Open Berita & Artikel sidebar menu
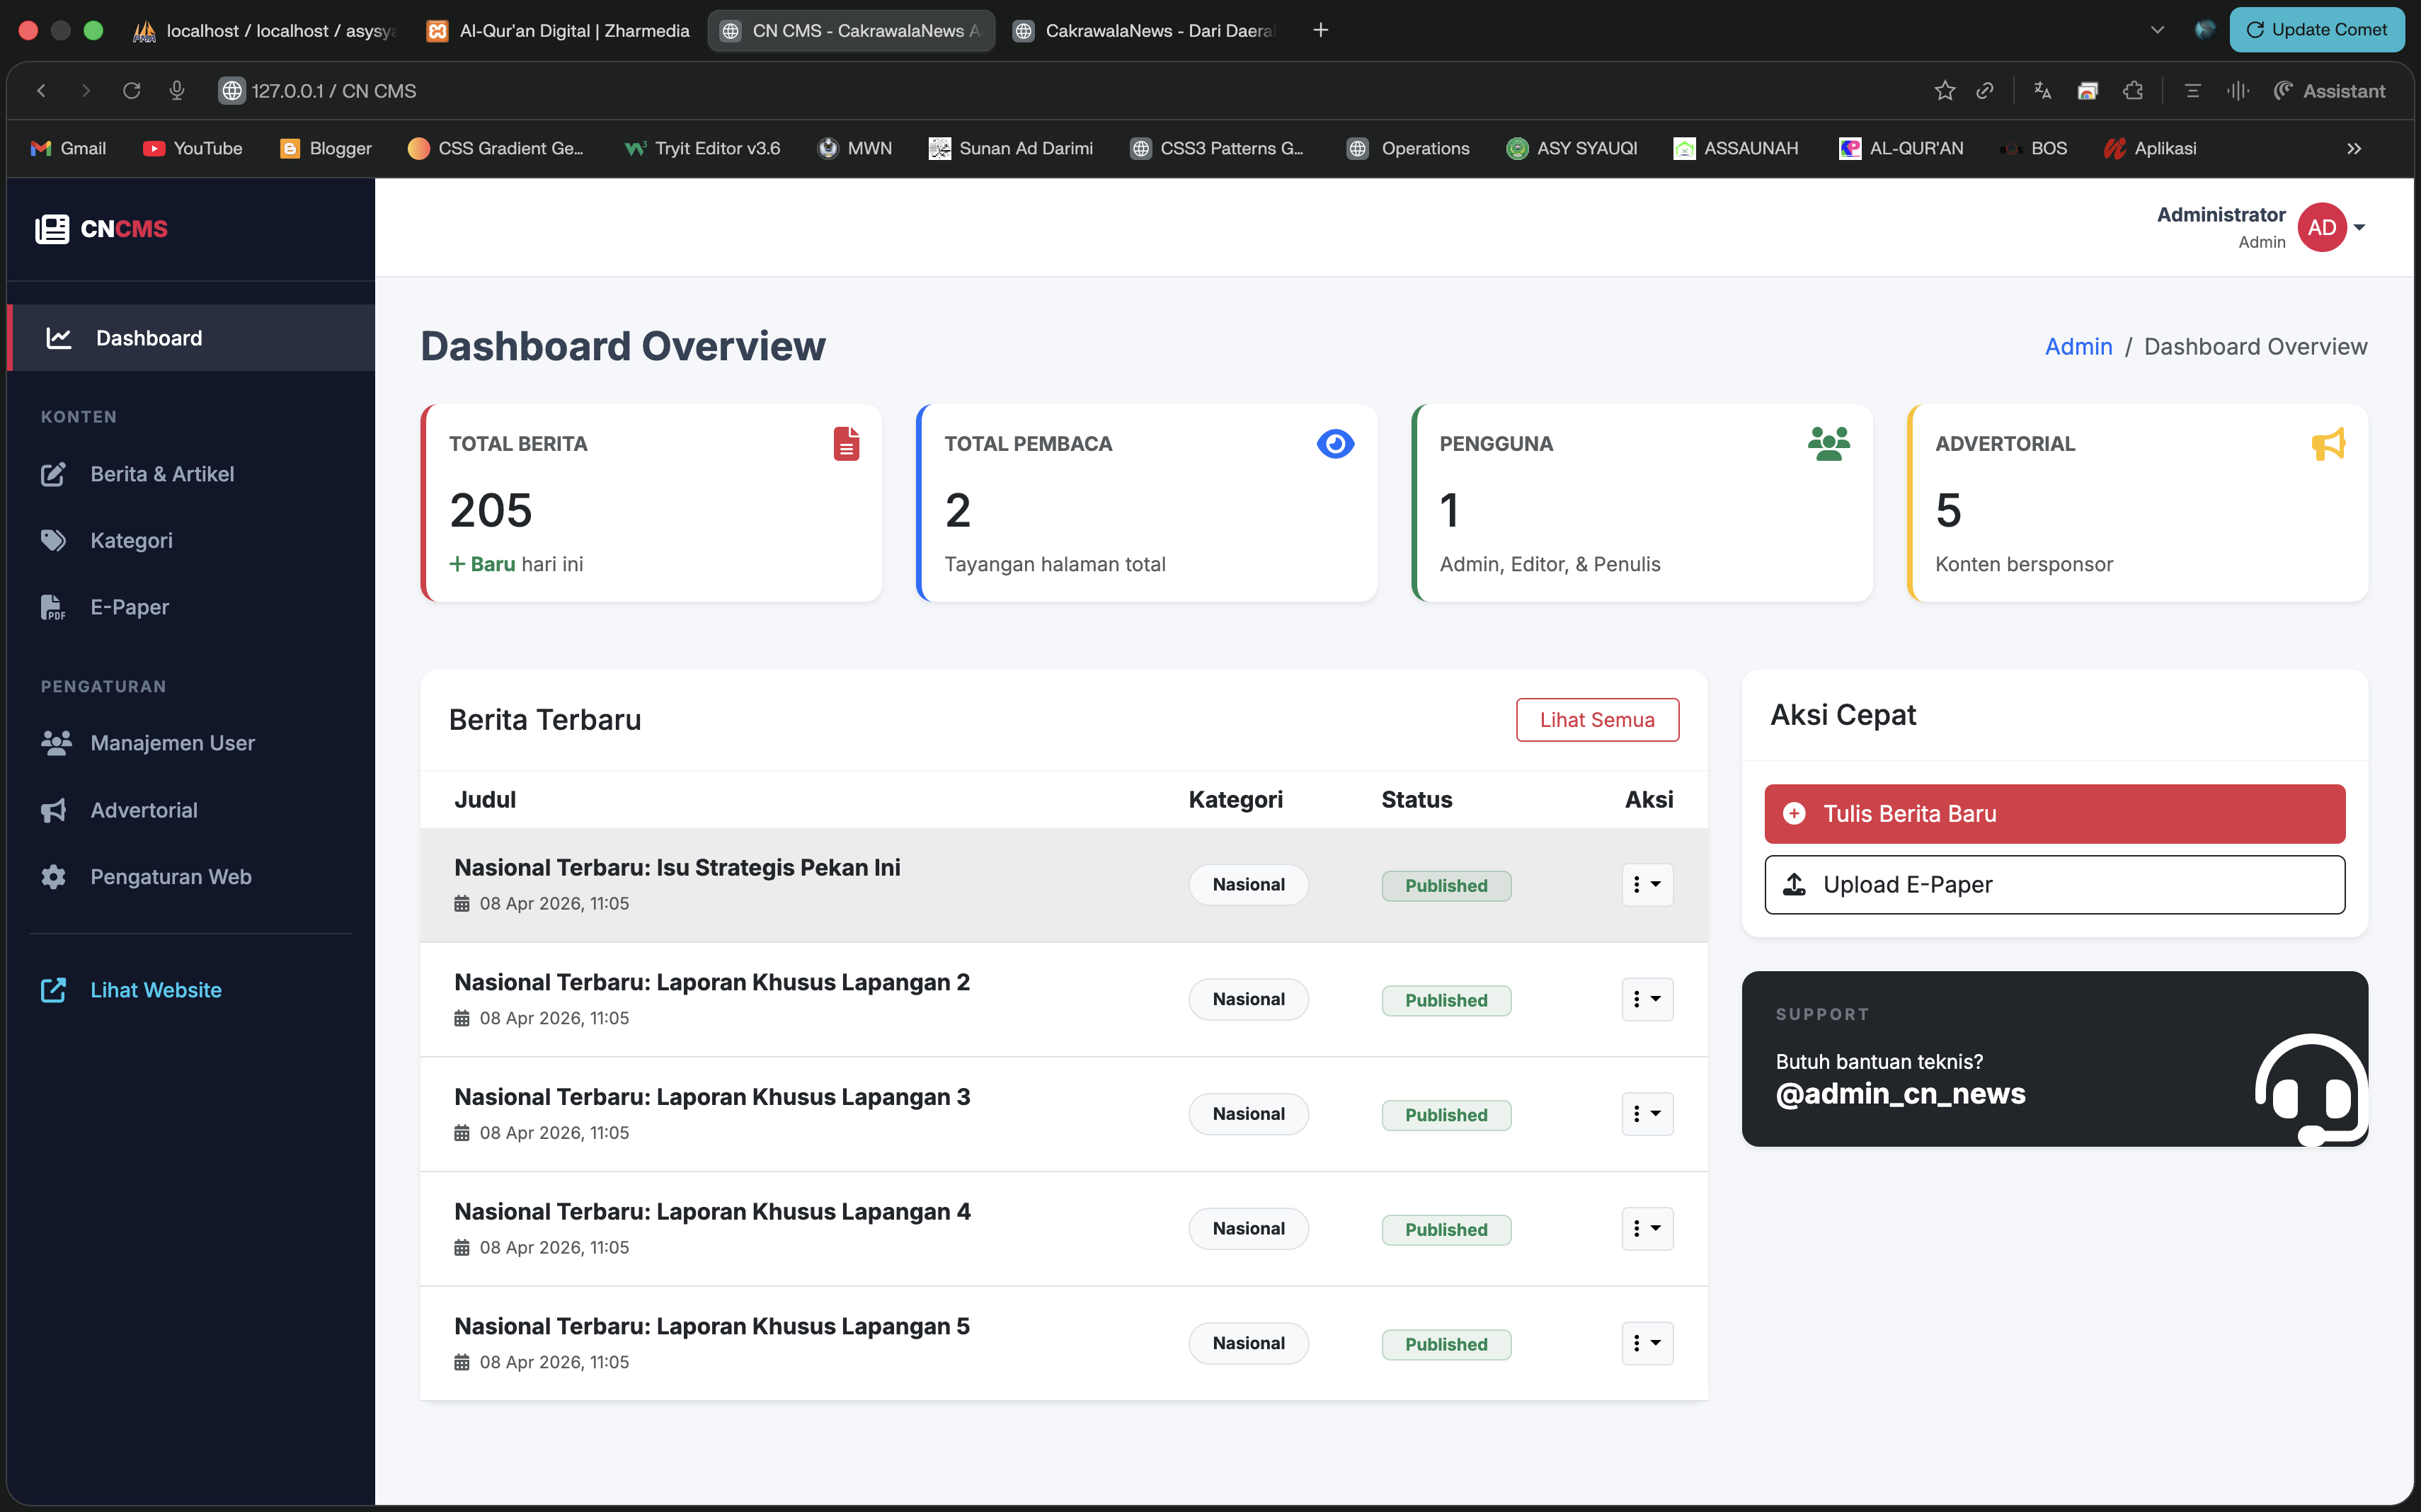Image resolution: width=2421 pixels, height=1512 pixels. pyautogui.click(x=162, y=474)
